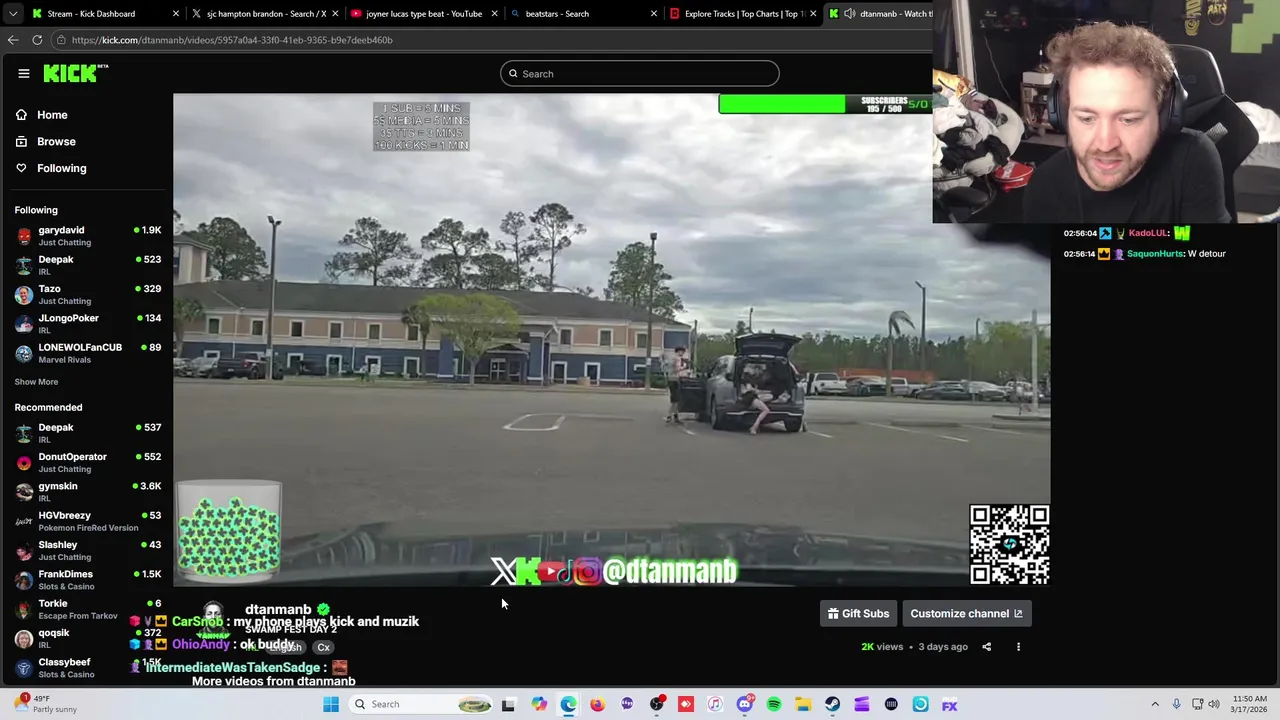
Task: Open Steam from taskbar
Action: [832, 705]
